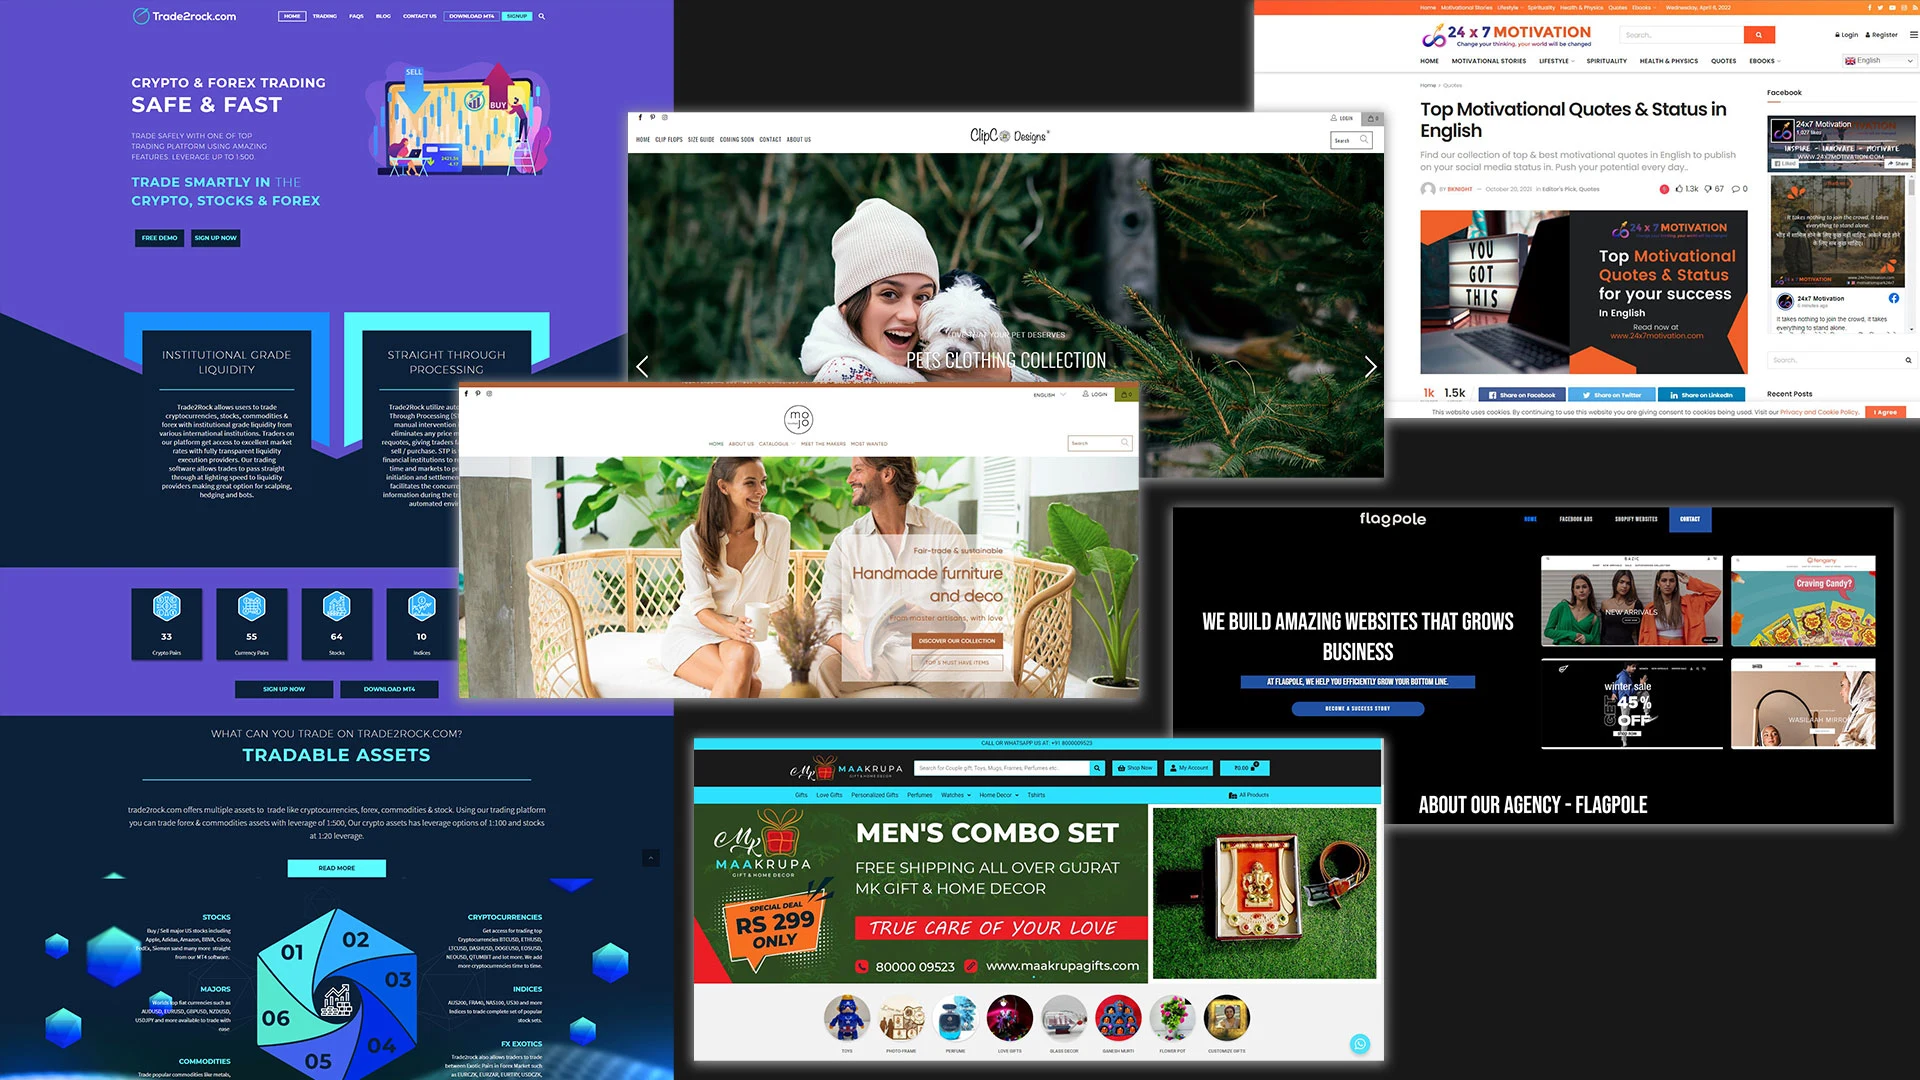Expand the Lifestyle dropdown menu
The width and height of the screenshot is (1920, 1080).
(x=1556, y=61)
